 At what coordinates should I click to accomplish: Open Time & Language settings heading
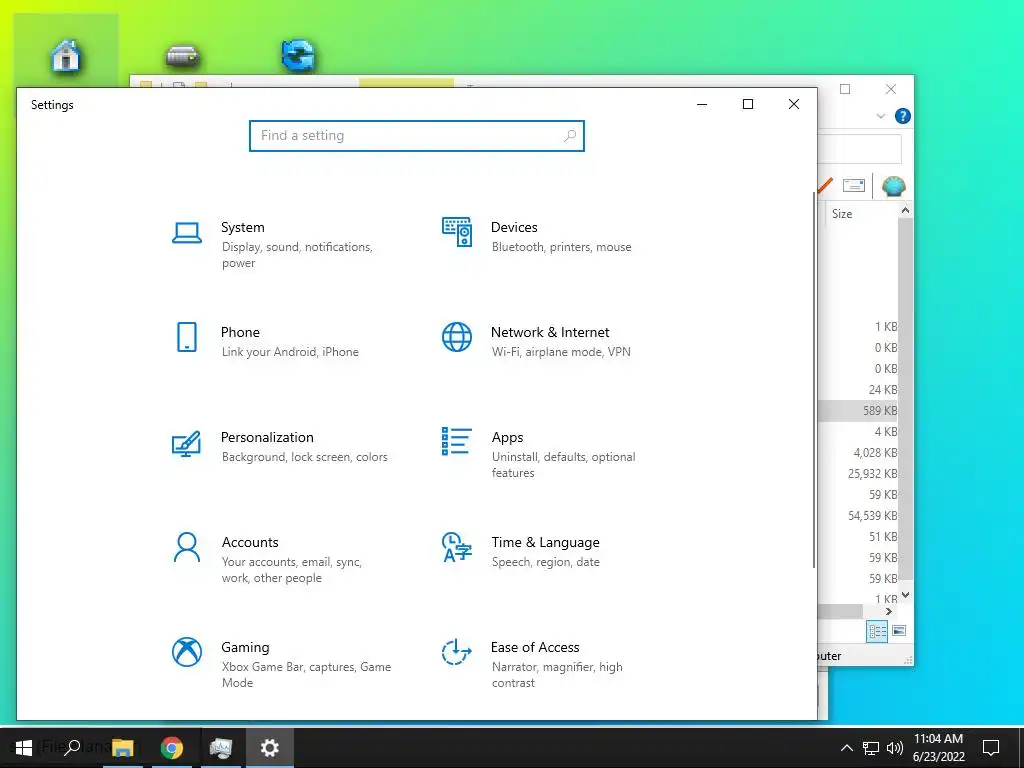click(x=545, y=543)
